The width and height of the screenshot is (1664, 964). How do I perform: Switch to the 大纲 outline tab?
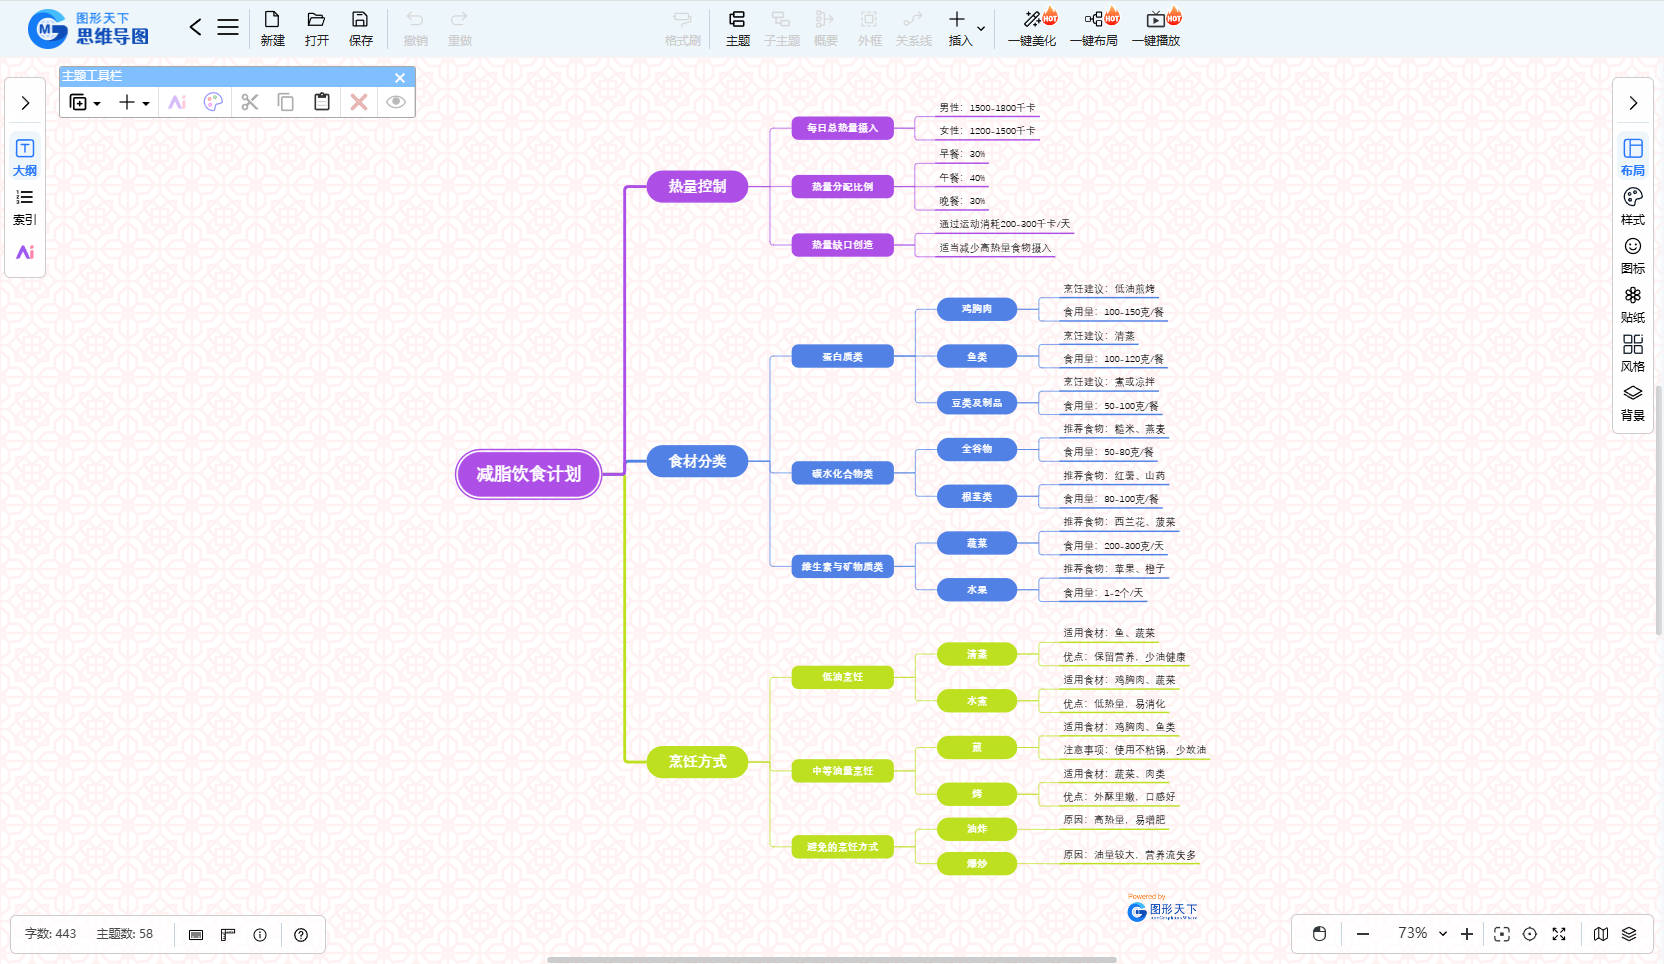(25, 158)
